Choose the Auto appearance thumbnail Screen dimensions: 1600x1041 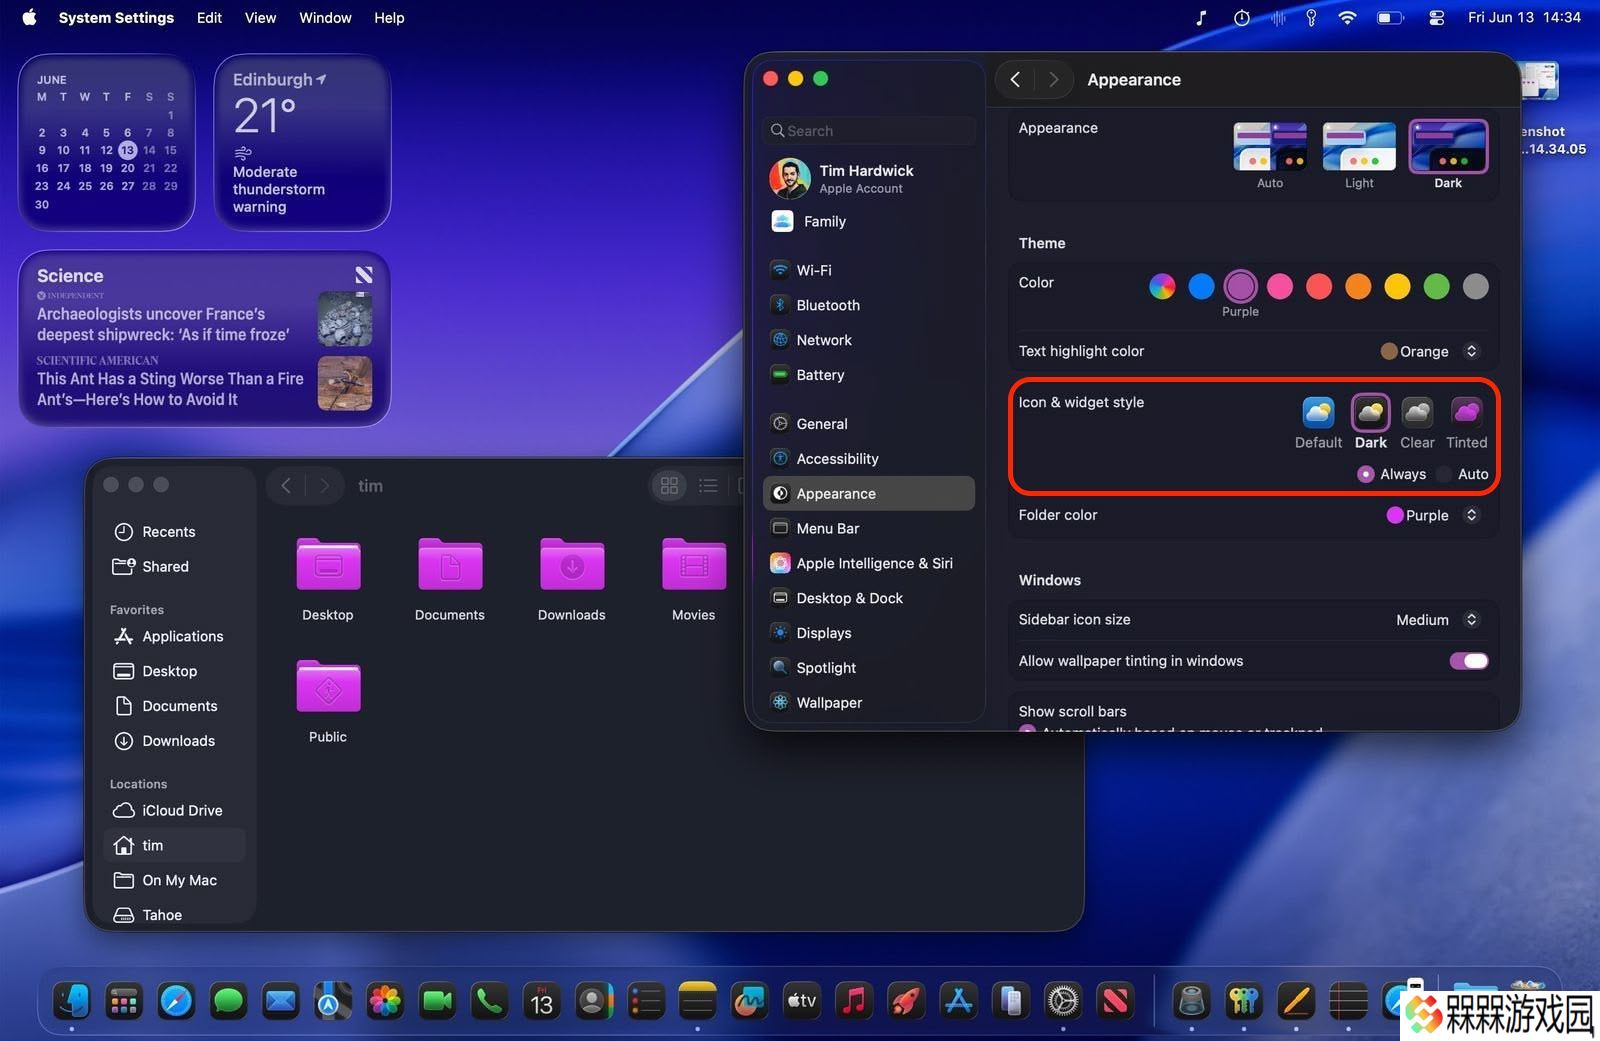pos(1270,147)
